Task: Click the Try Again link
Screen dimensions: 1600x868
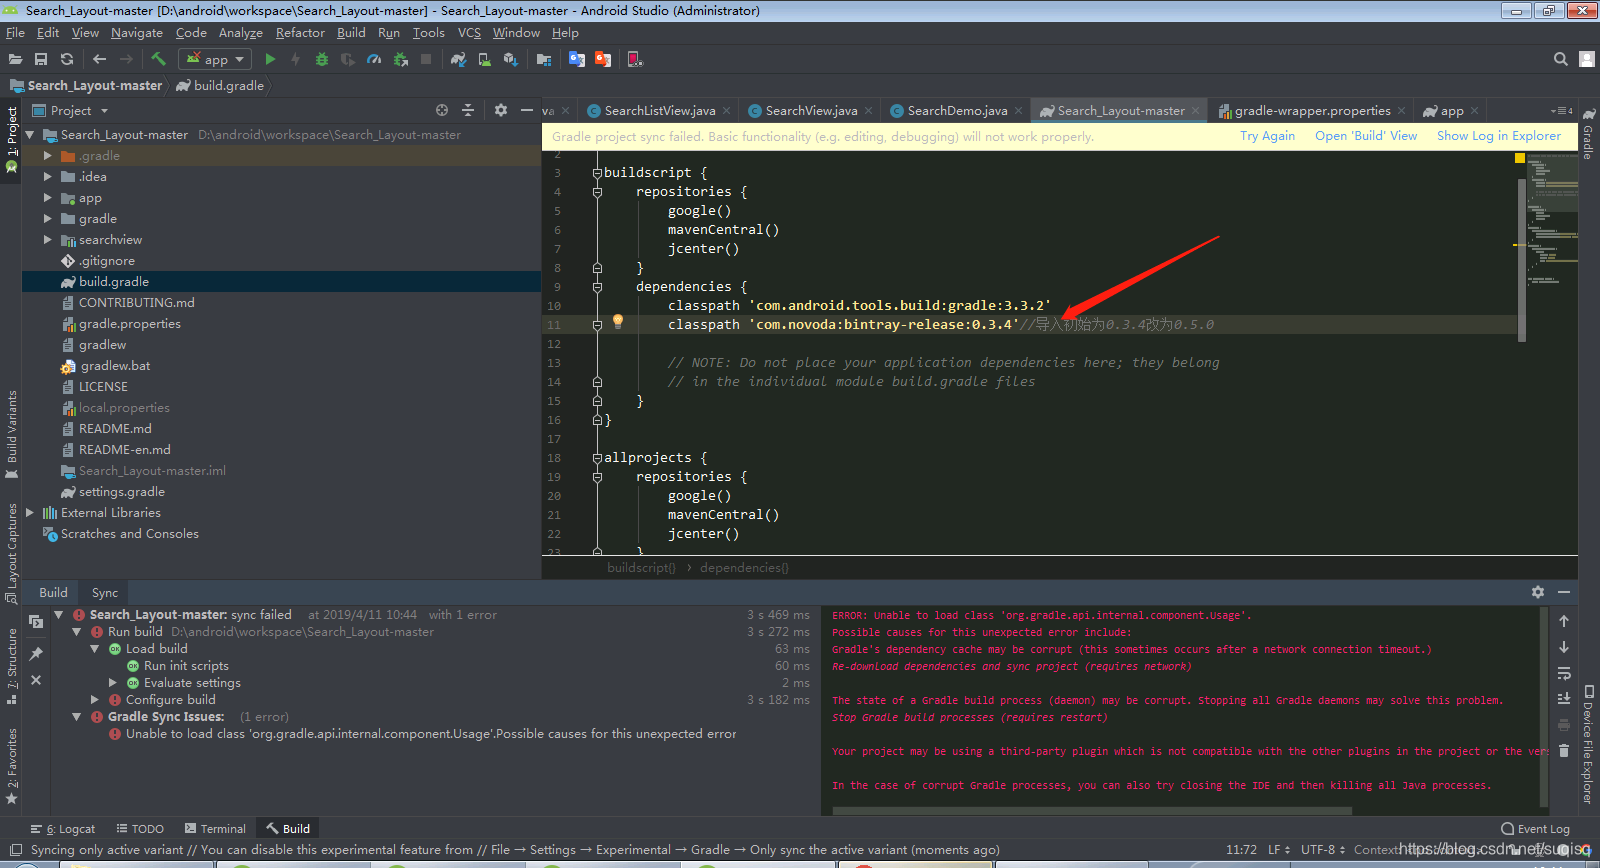Action: pyautogui.click(x=1267, y=136)
